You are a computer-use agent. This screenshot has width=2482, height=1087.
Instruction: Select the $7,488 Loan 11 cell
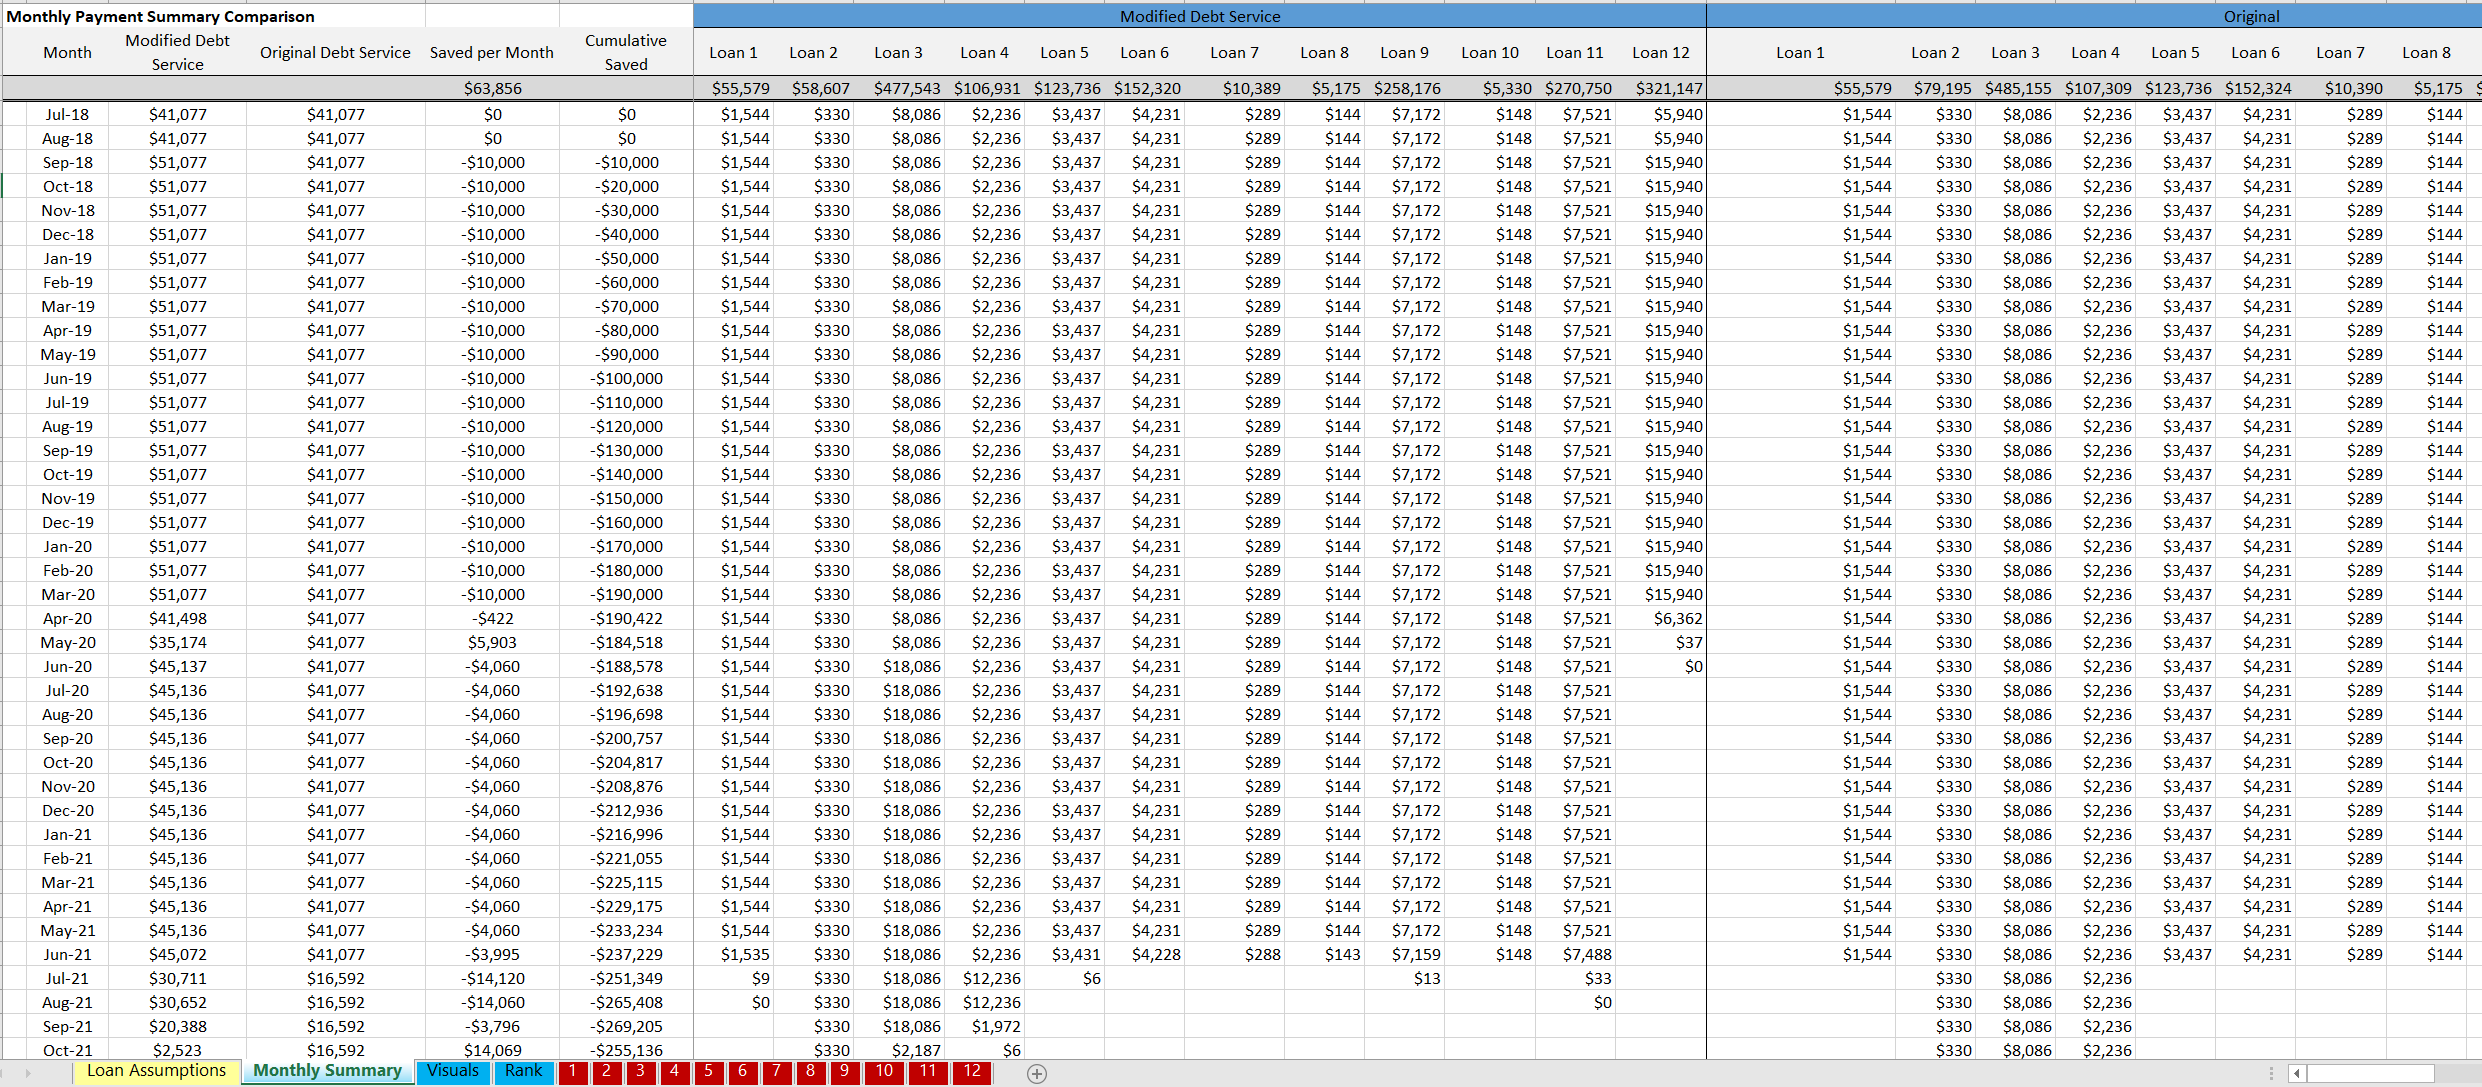point(1575,954)
